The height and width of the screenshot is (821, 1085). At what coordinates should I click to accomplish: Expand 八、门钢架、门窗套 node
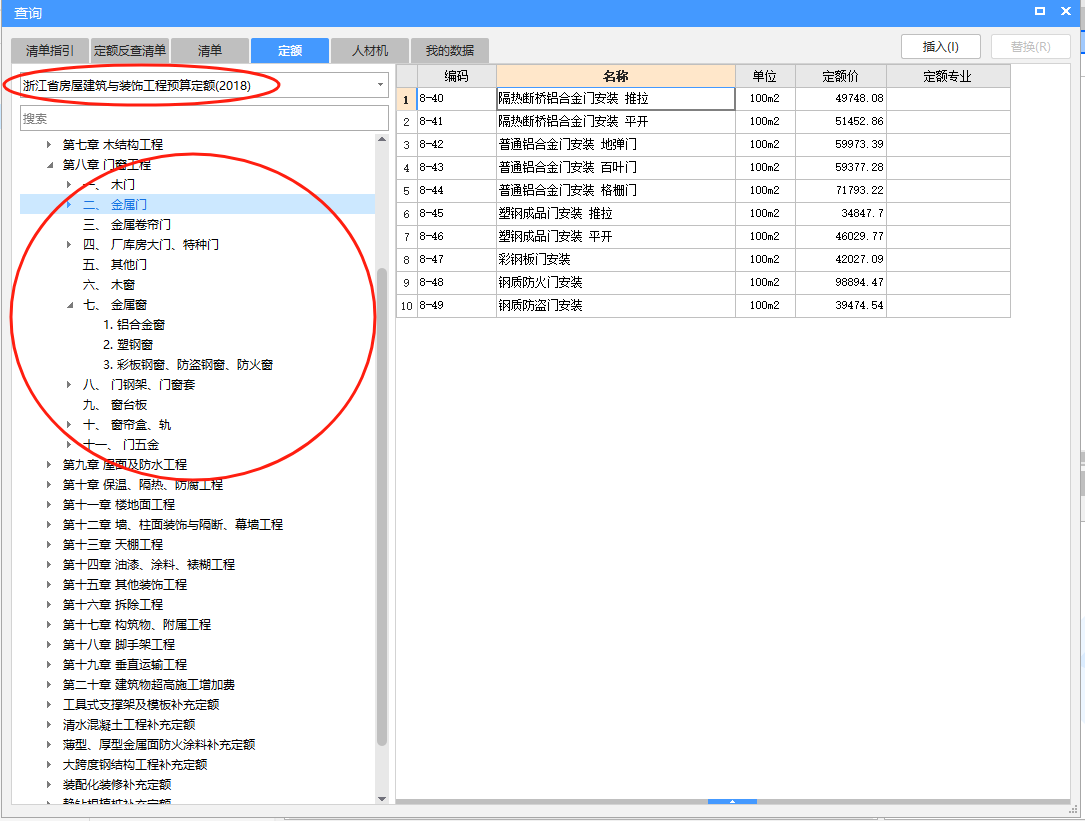[x=69, y=385]
